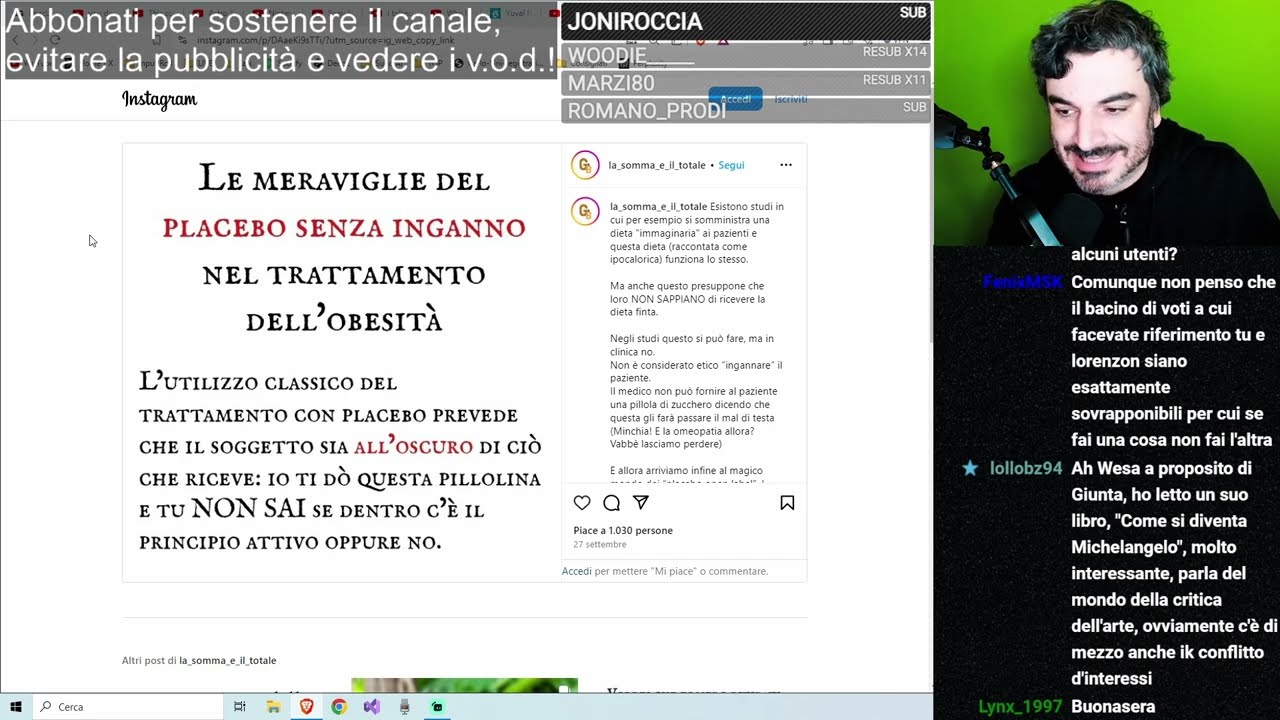Click the ROMANO_PRODI sub alert
This screenshot has height=720, width=1280.
tap(746, 110)
